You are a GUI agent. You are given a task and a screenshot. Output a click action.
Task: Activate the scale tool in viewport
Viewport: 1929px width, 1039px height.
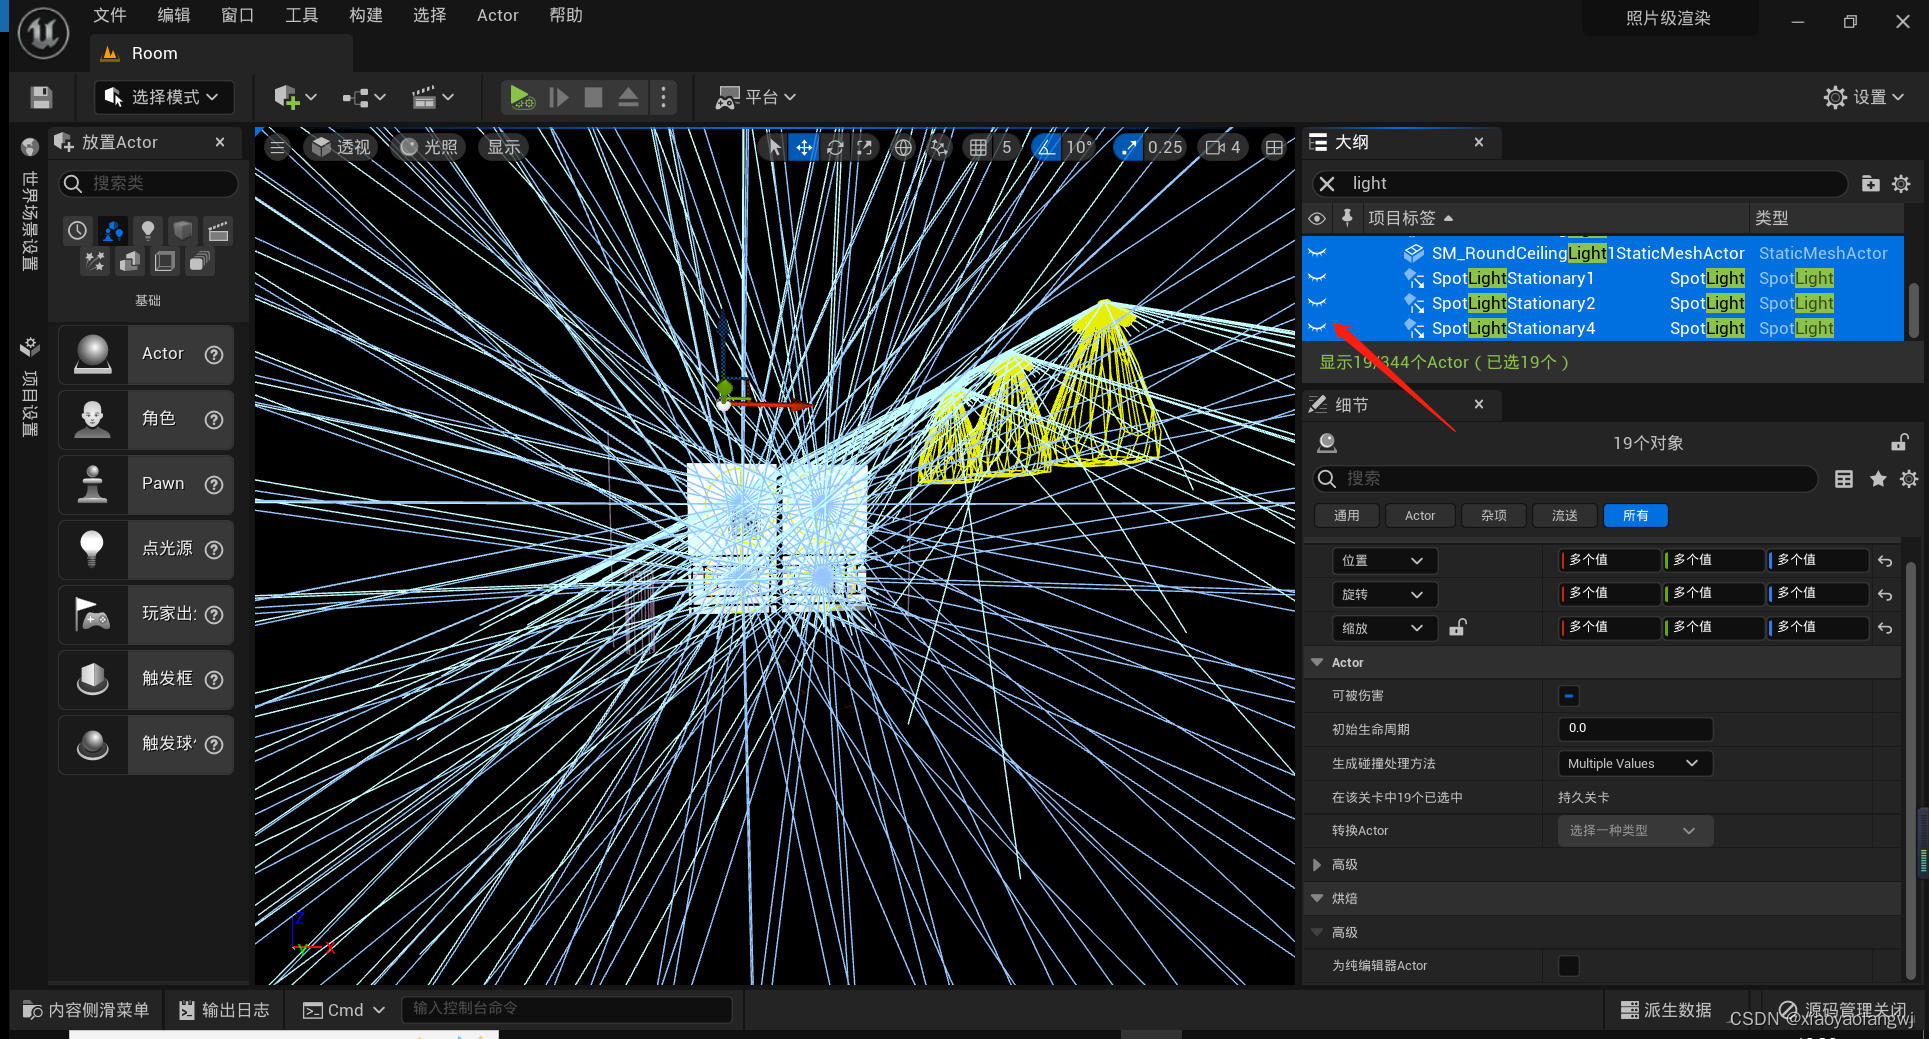coord(865,147)
